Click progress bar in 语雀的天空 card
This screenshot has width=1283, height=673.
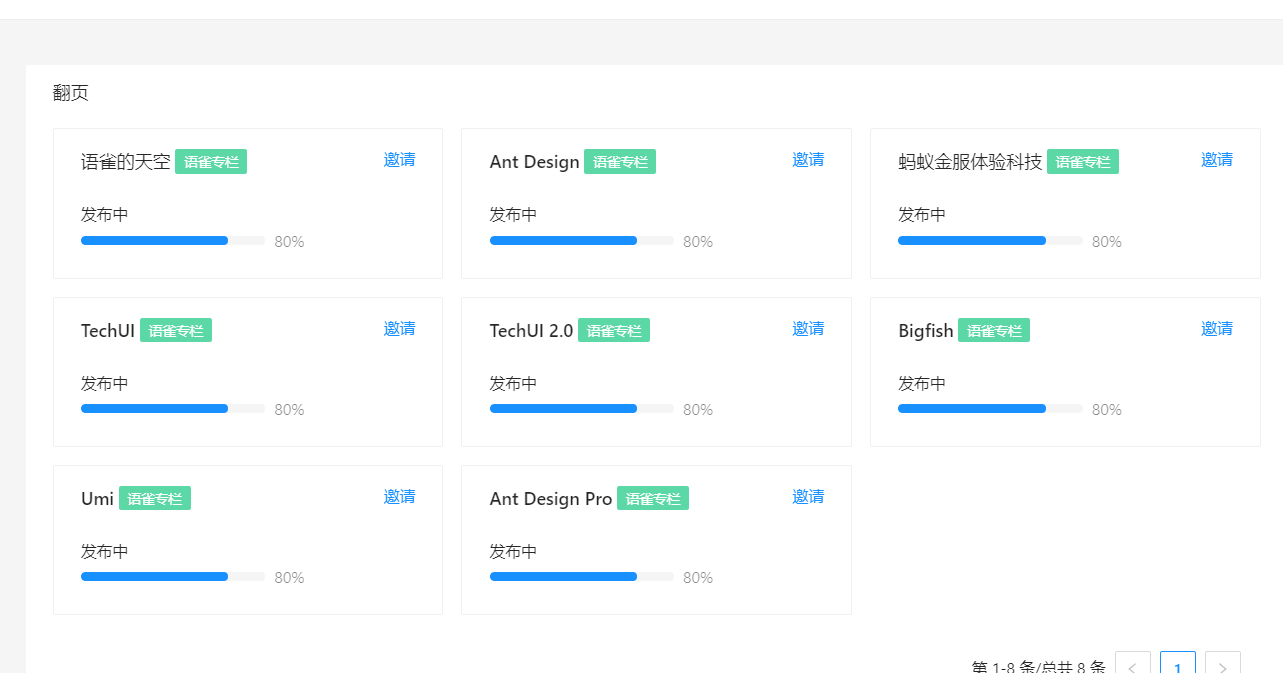(x=173, y=241)
